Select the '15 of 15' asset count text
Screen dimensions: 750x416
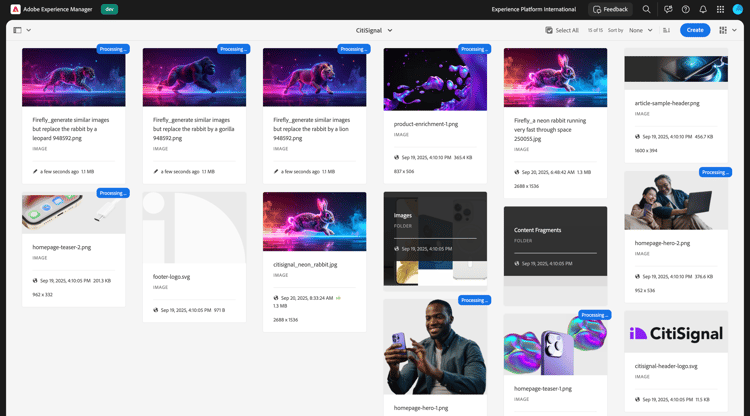tap(595, 30)
